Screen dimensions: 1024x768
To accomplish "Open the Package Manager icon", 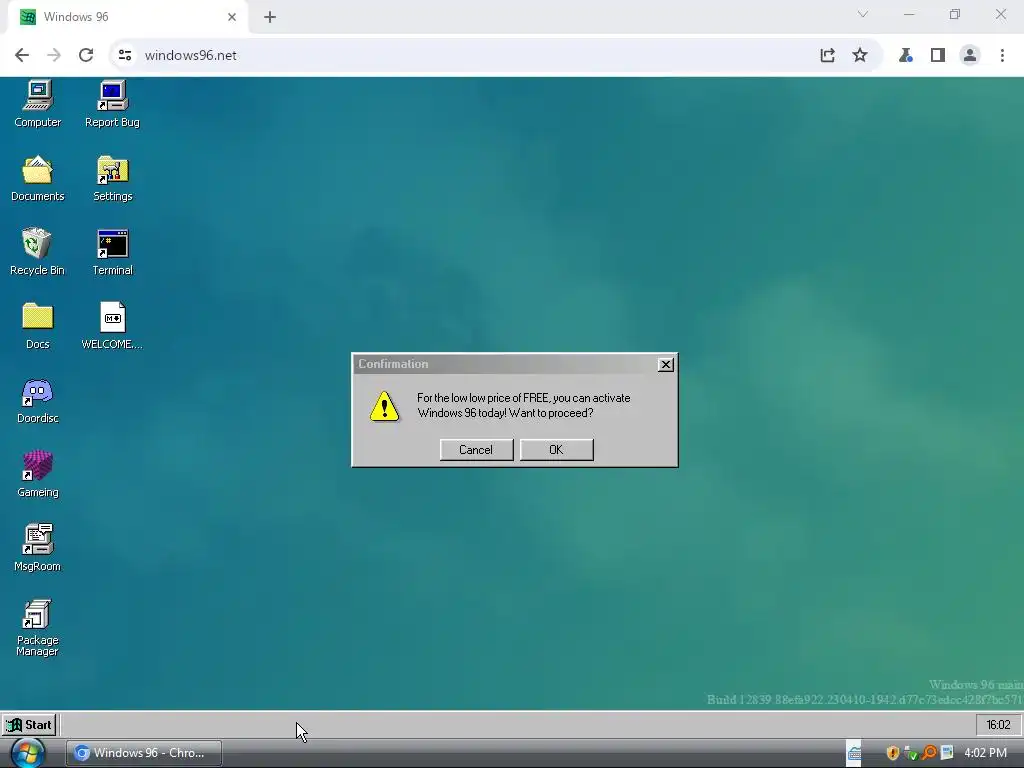I will click(x=37, y=628).
